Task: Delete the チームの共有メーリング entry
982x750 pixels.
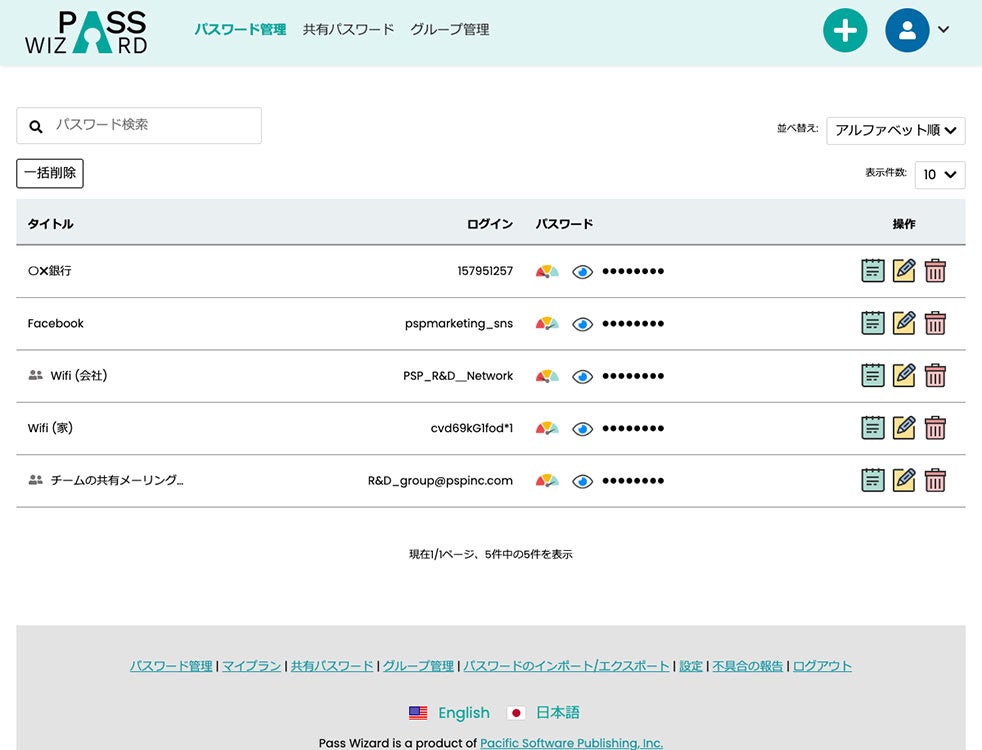Action: [935, 481]
